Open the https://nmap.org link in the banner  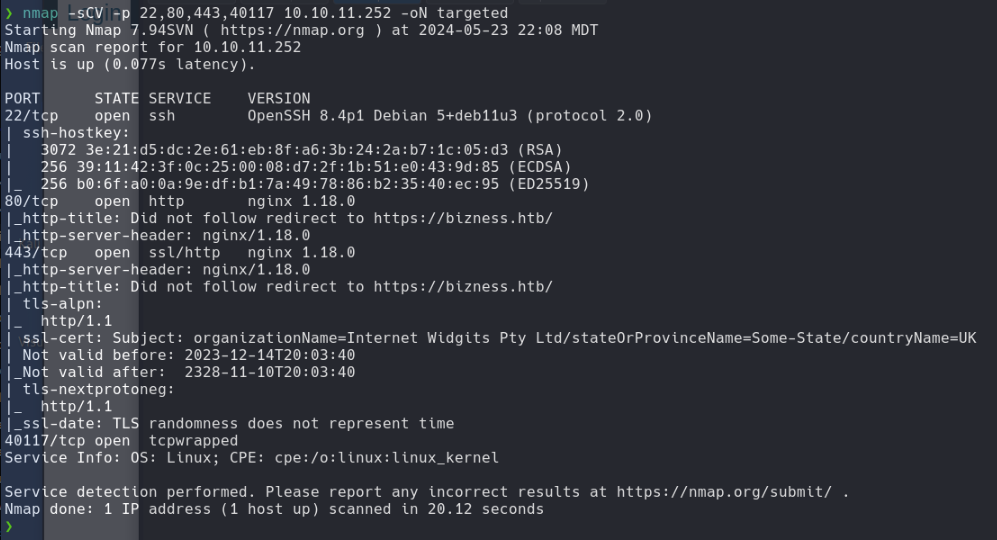pos(292,31)
